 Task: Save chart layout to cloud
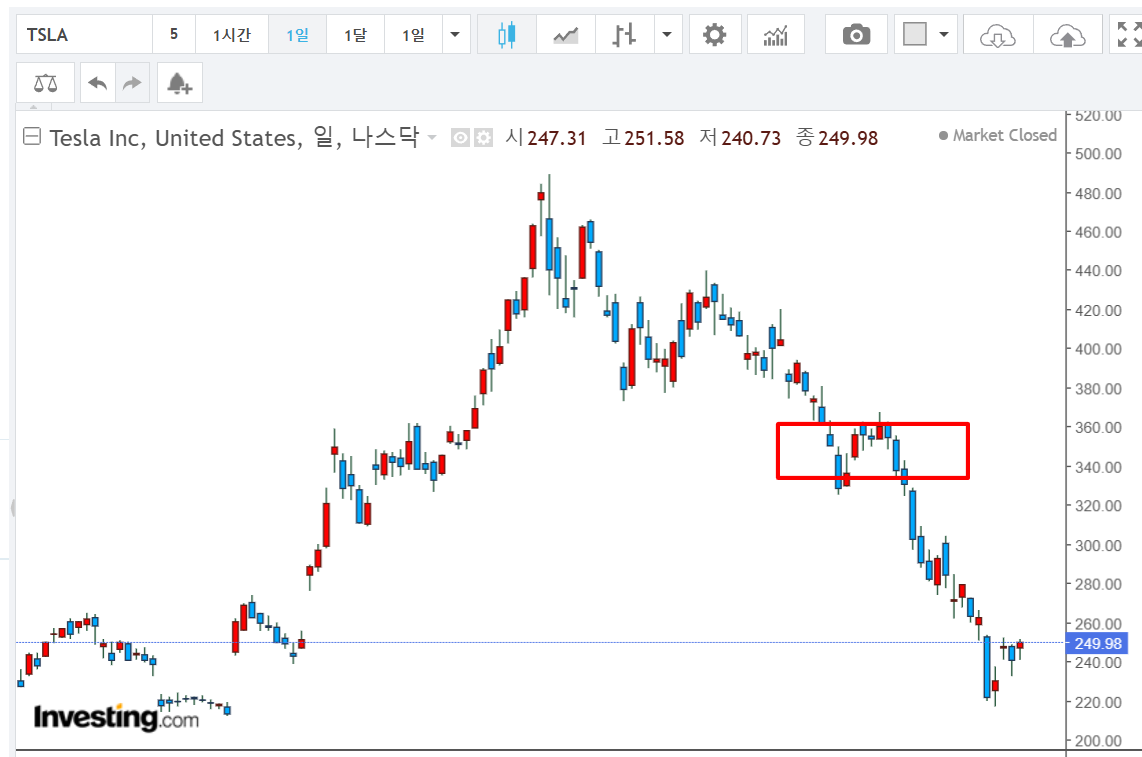[1068, 34]
